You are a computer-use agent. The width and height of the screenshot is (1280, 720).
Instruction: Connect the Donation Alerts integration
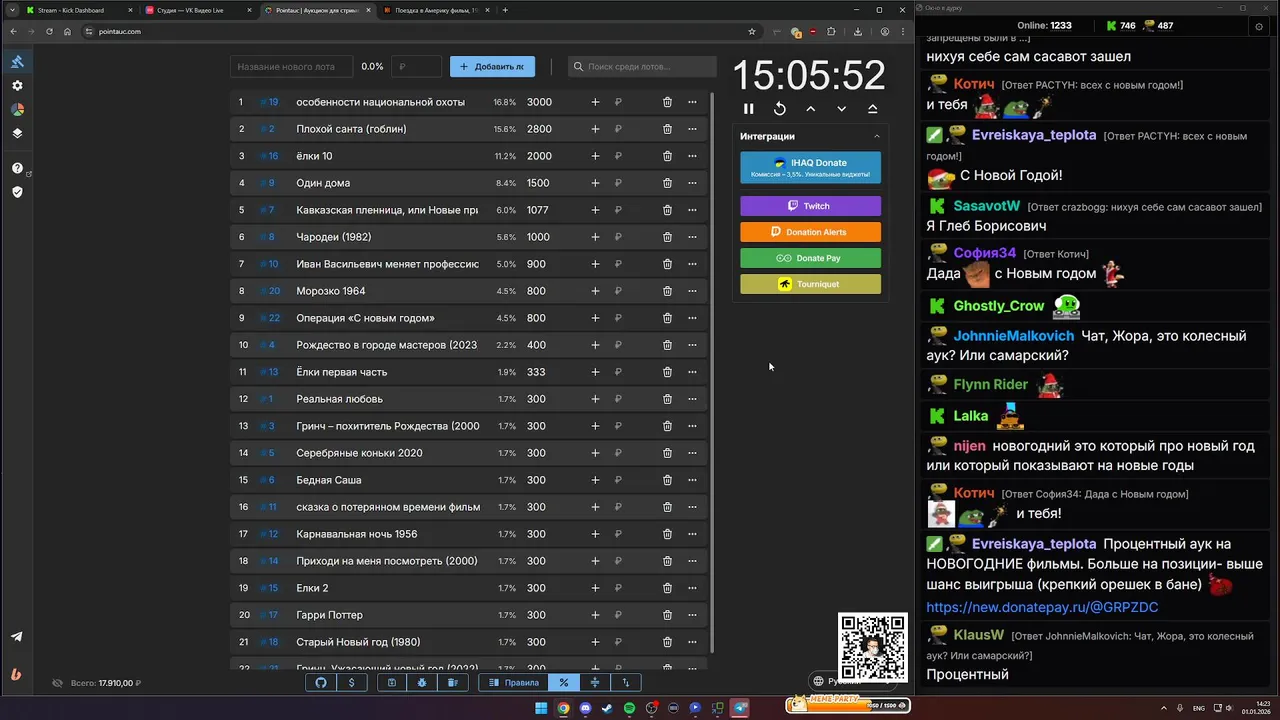click(810, 232)
